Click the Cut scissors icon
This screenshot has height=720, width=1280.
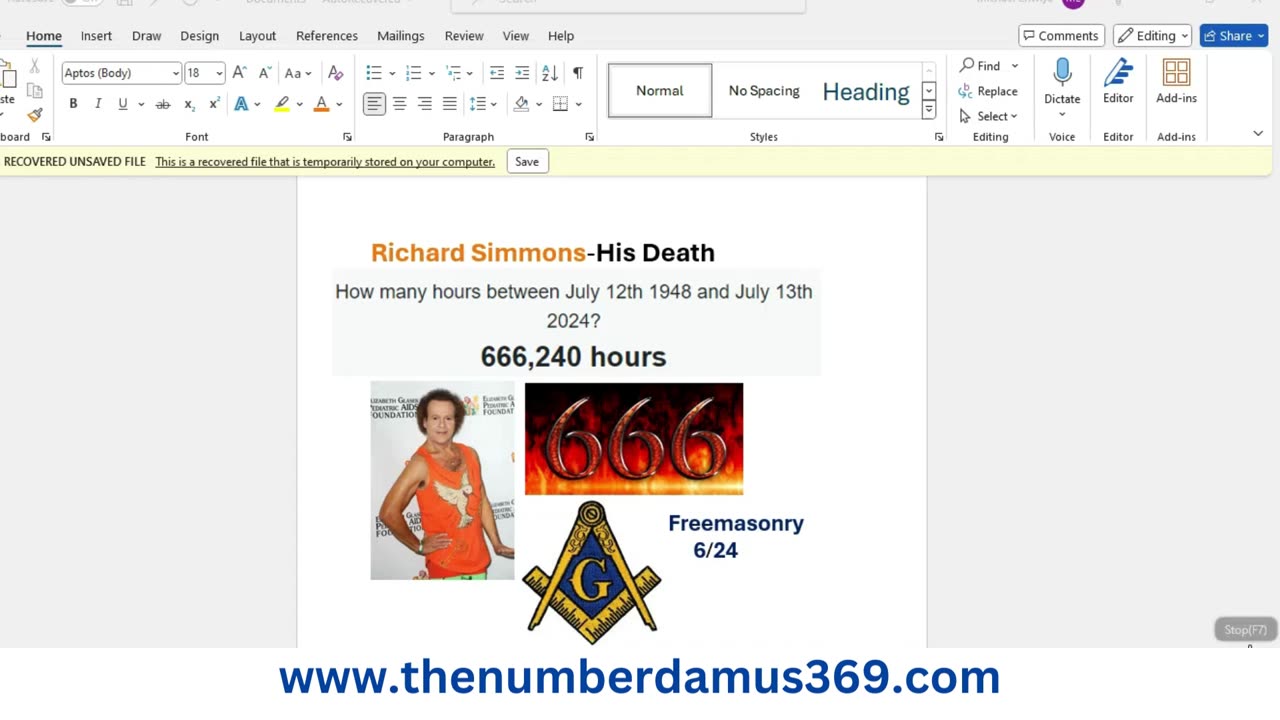pyautogui.click(x=35, y=66)
